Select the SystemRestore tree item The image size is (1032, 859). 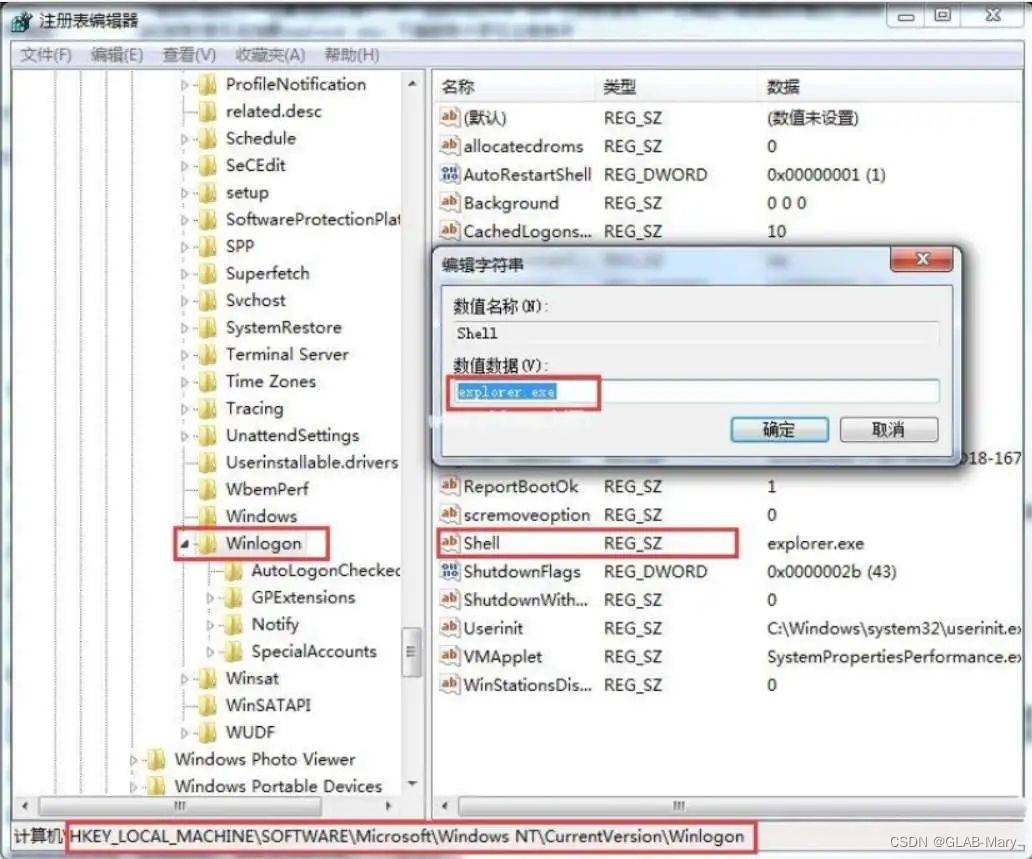(x=283, y=328)
